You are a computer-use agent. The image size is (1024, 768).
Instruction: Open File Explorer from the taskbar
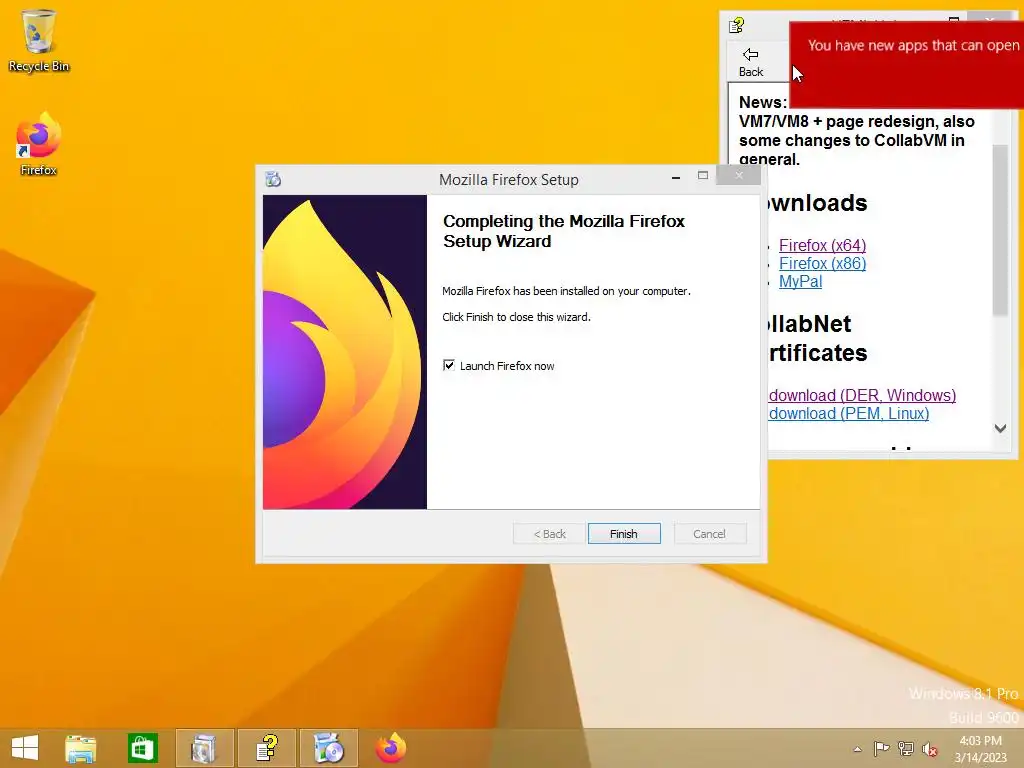click(81, 748)
